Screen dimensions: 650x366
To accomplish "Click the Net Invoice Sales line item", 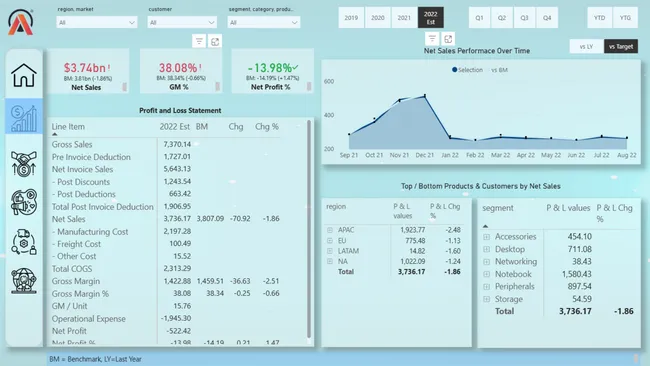I will coord(82,169).
